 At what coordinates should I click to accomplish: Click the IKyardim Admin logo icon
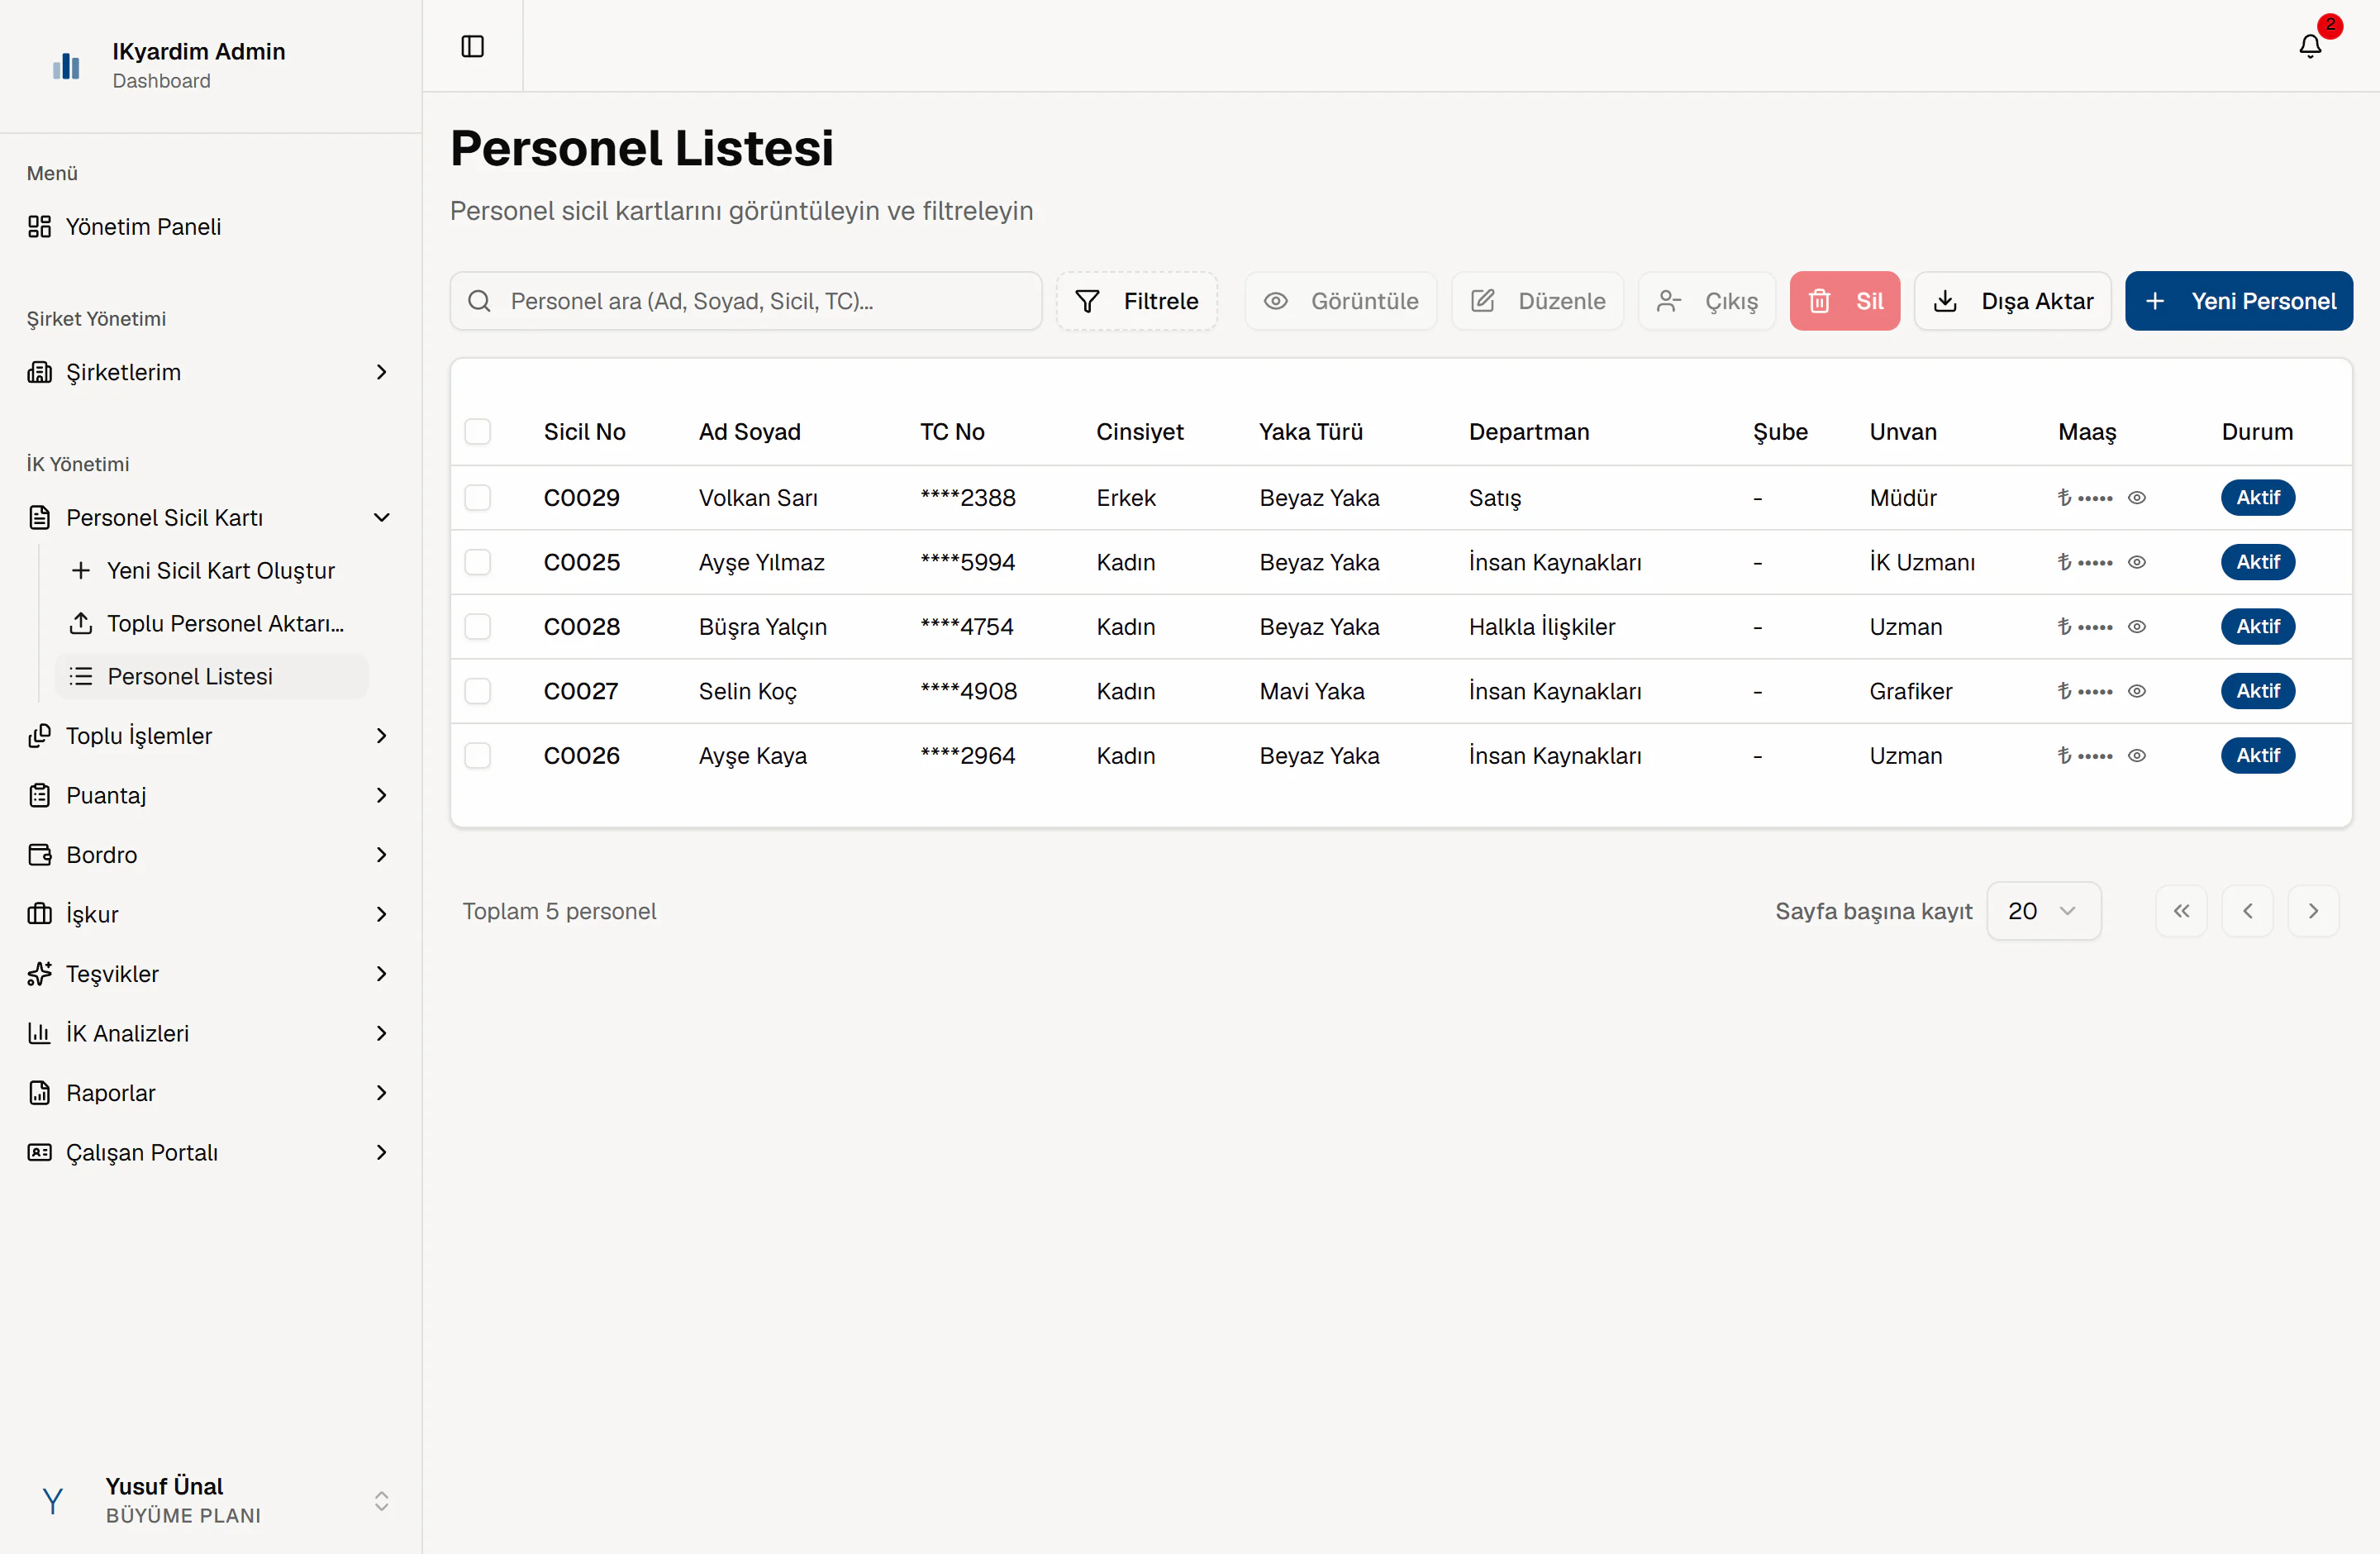[66, 65]
